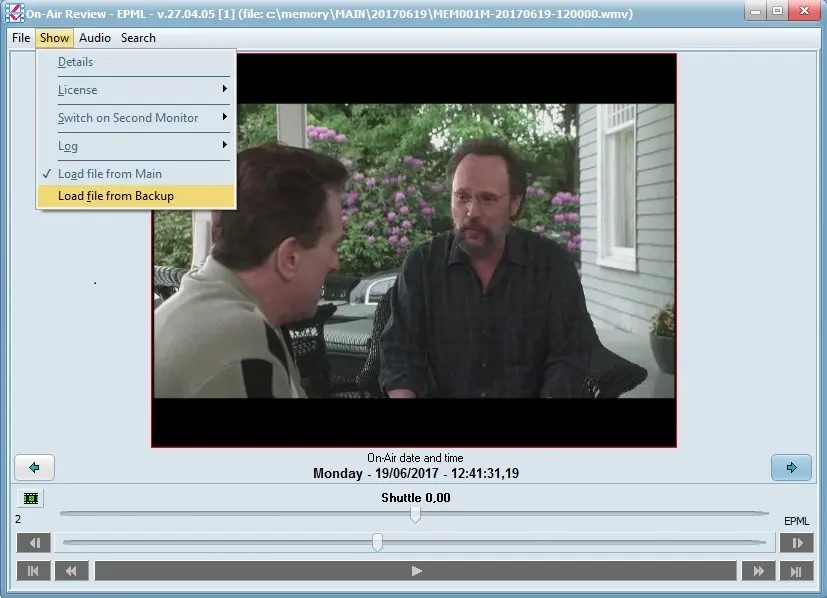The width and height of the screenshot is (827, 598).
Task: Start playback with the wide play button
Action: 416,571
